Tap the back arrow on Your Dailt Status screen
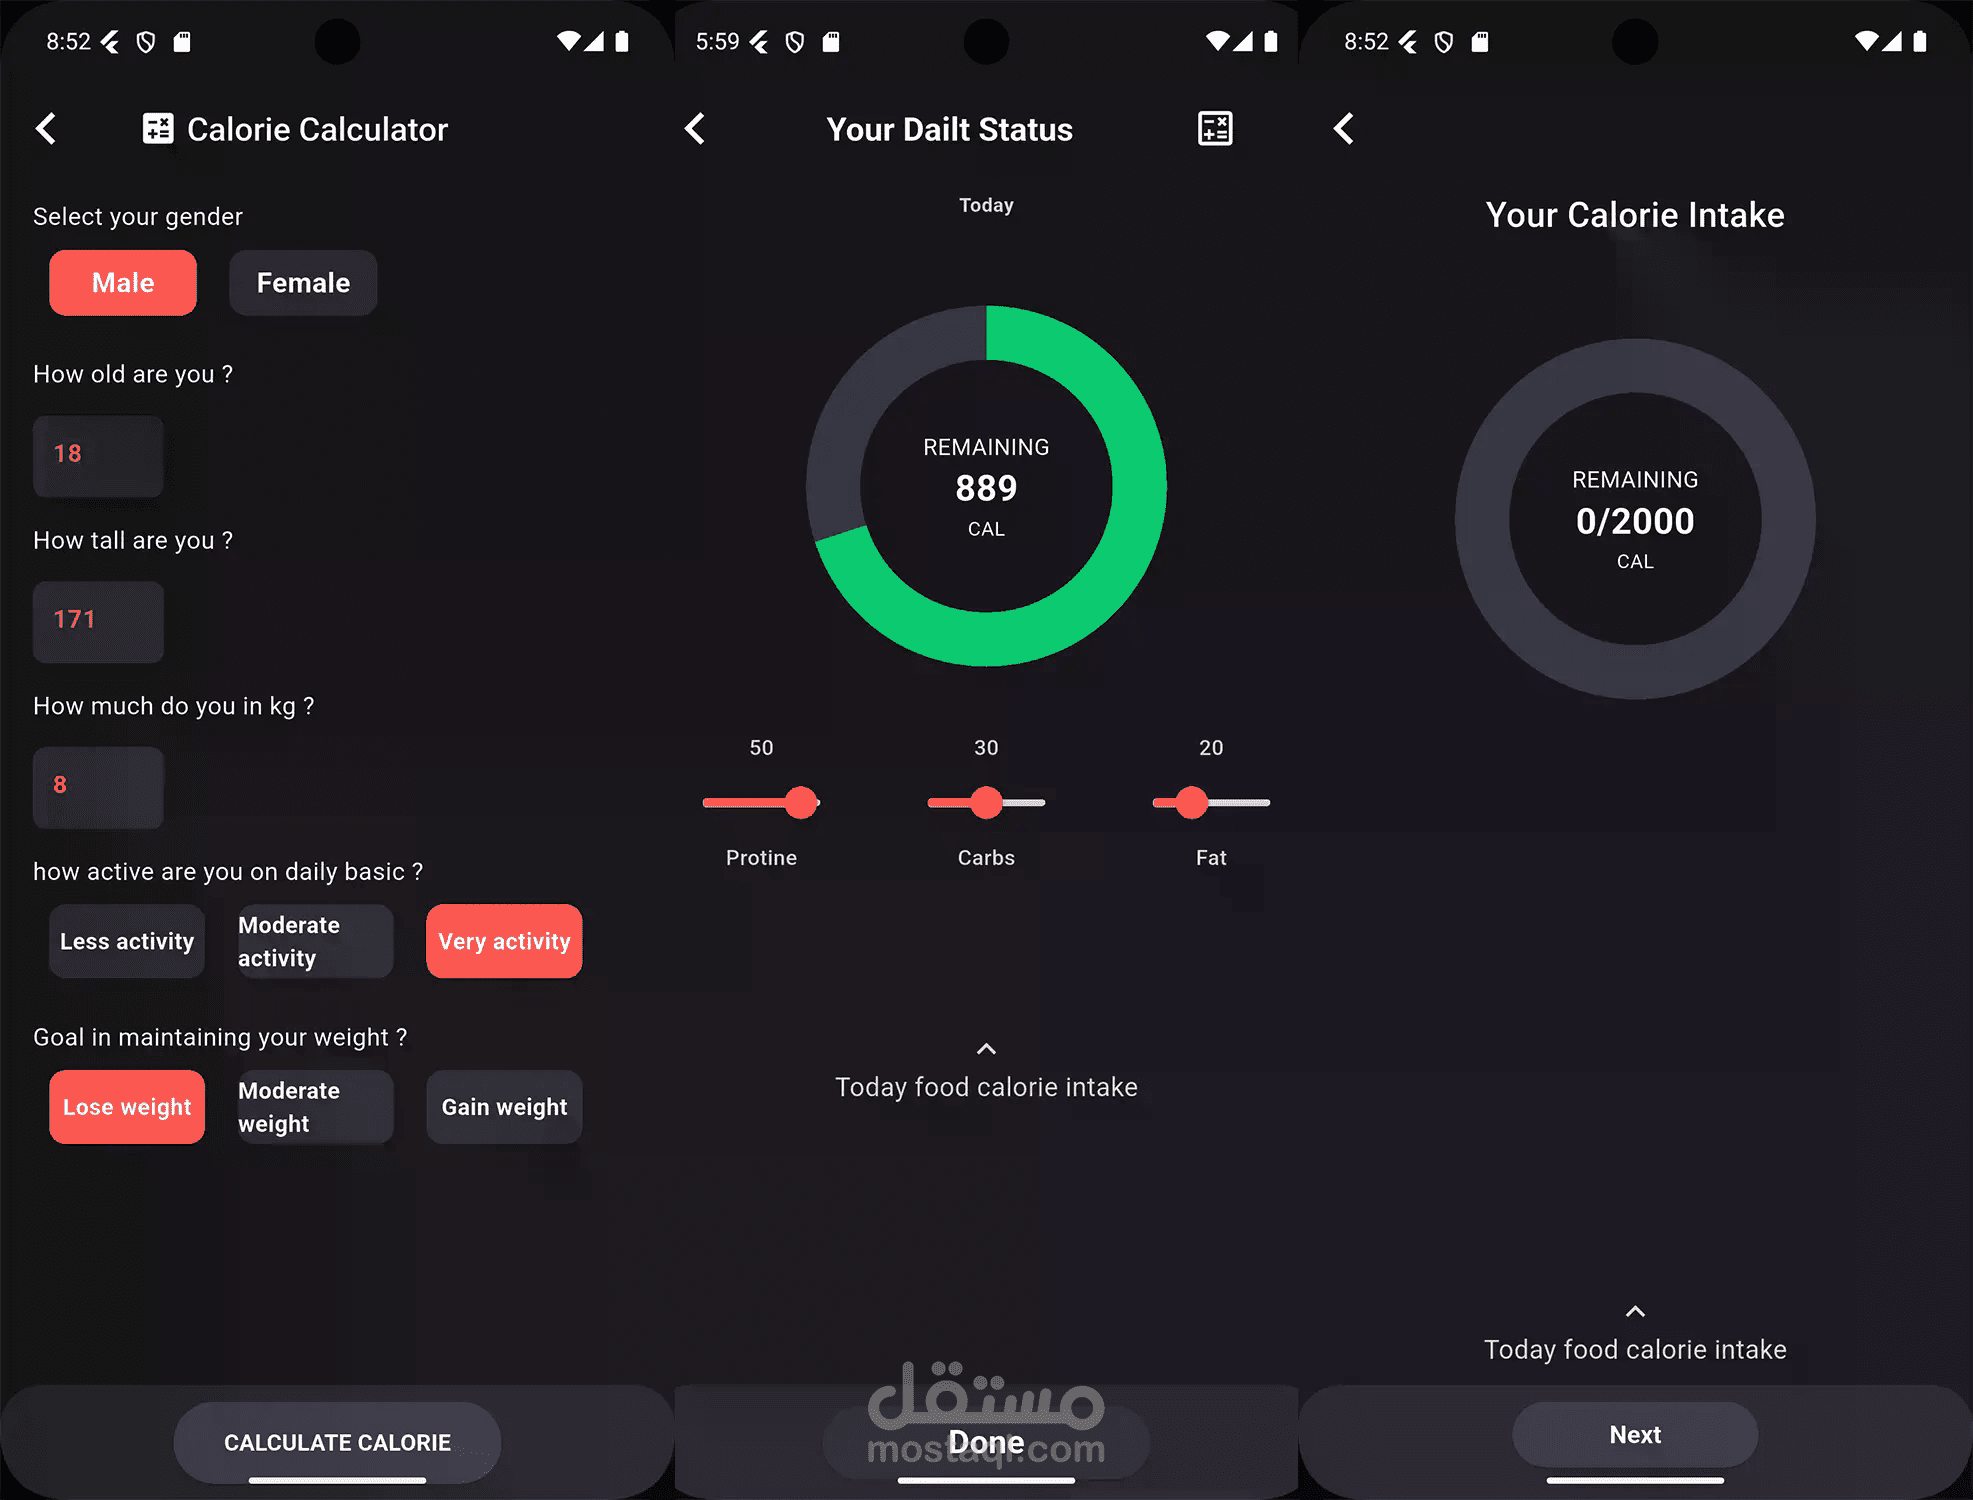This screenshot has width=1973, height=1500. (x=695, y=129)
